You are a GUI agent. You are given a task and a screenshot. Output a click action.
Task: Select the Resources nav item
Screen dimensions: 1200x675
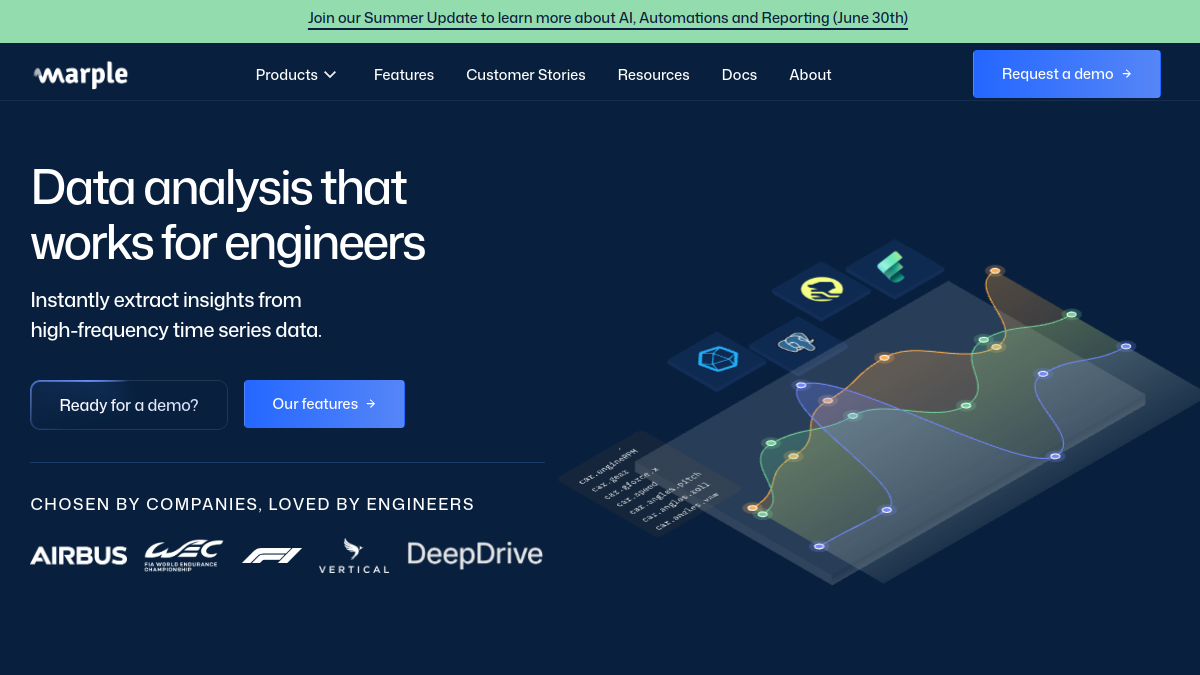click(654, 75)
